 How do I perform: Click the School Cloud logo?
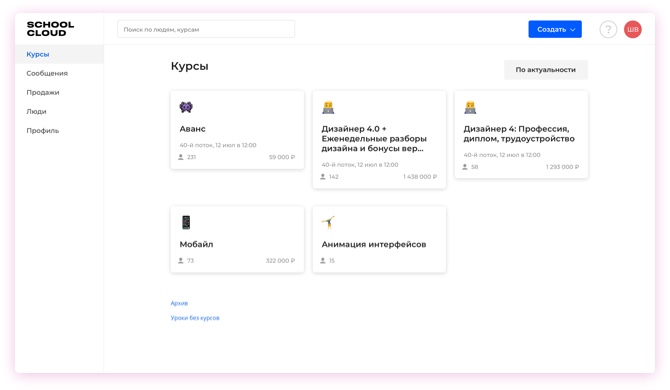click(x=50, y=29)
